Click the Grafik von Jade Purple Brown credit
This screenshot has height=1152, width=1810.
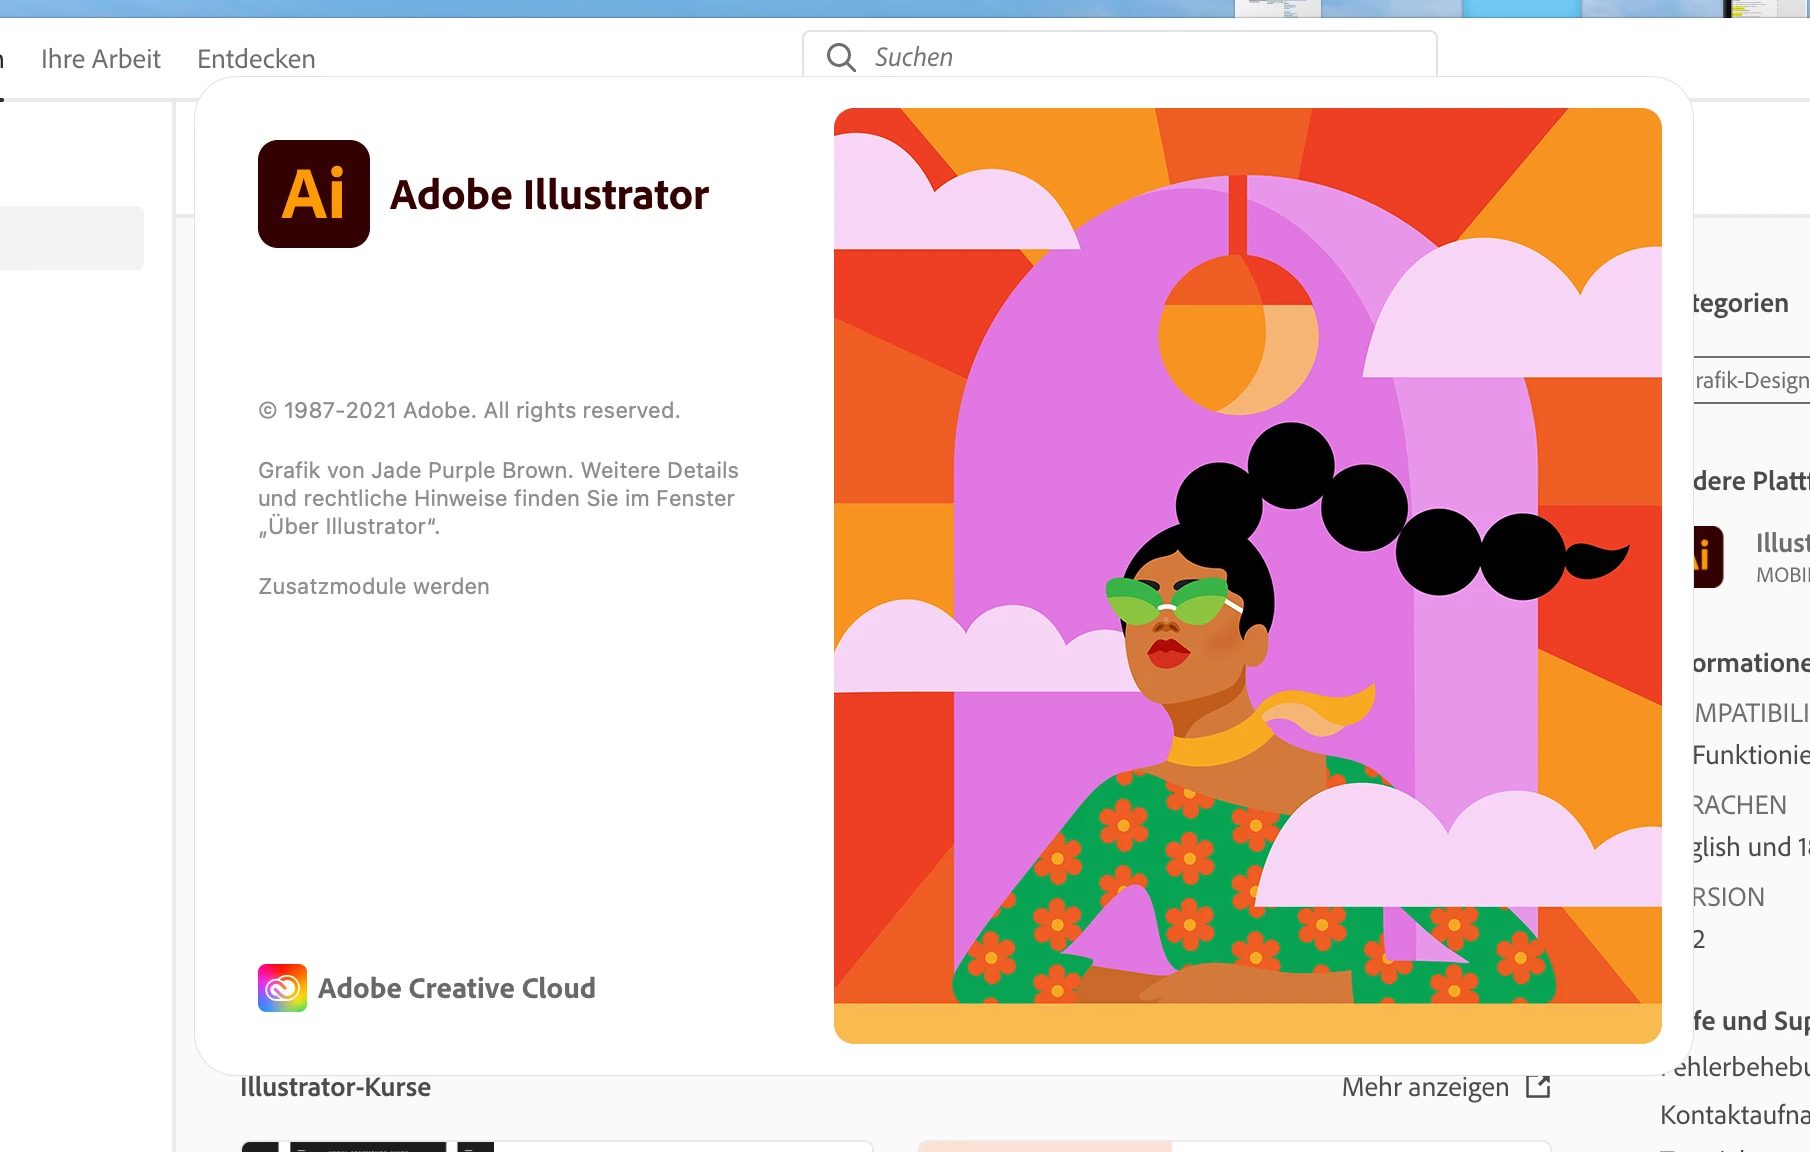498,498
